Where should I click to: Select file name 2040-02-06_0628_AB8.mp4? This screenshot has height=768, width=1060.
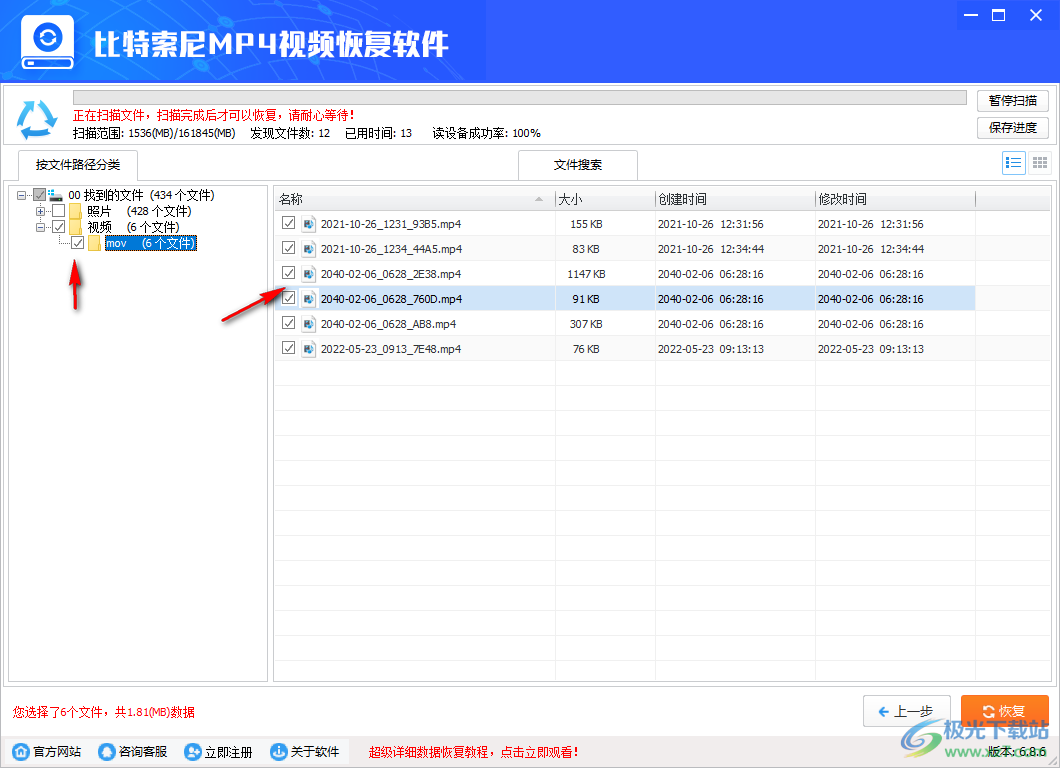[388, 324]
